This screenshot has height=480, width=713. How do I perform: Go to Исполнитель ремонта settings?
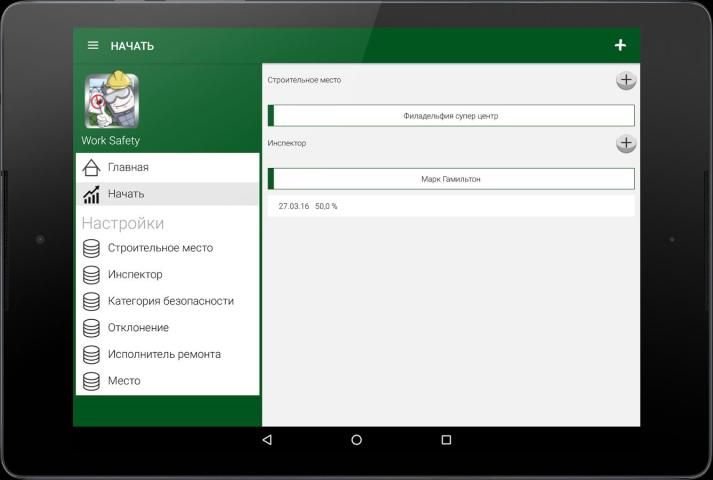click(x=164, y=354)
